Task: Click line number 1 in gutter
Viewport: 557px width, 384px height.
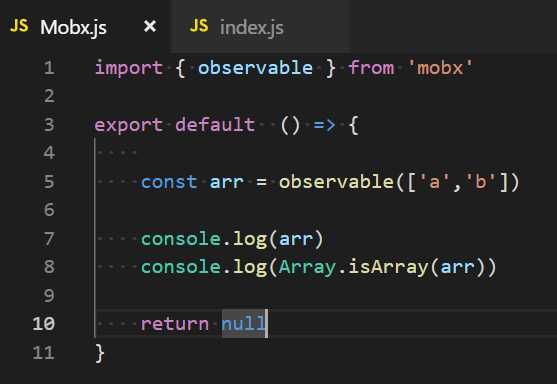Action: 49,68
